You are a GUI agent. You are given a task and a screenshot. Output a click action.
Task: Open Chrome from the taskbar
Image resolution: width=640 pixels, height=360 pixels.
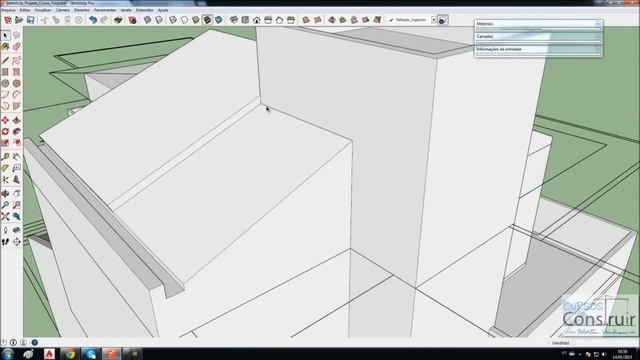pyautogui.click(x=70, y=353)
